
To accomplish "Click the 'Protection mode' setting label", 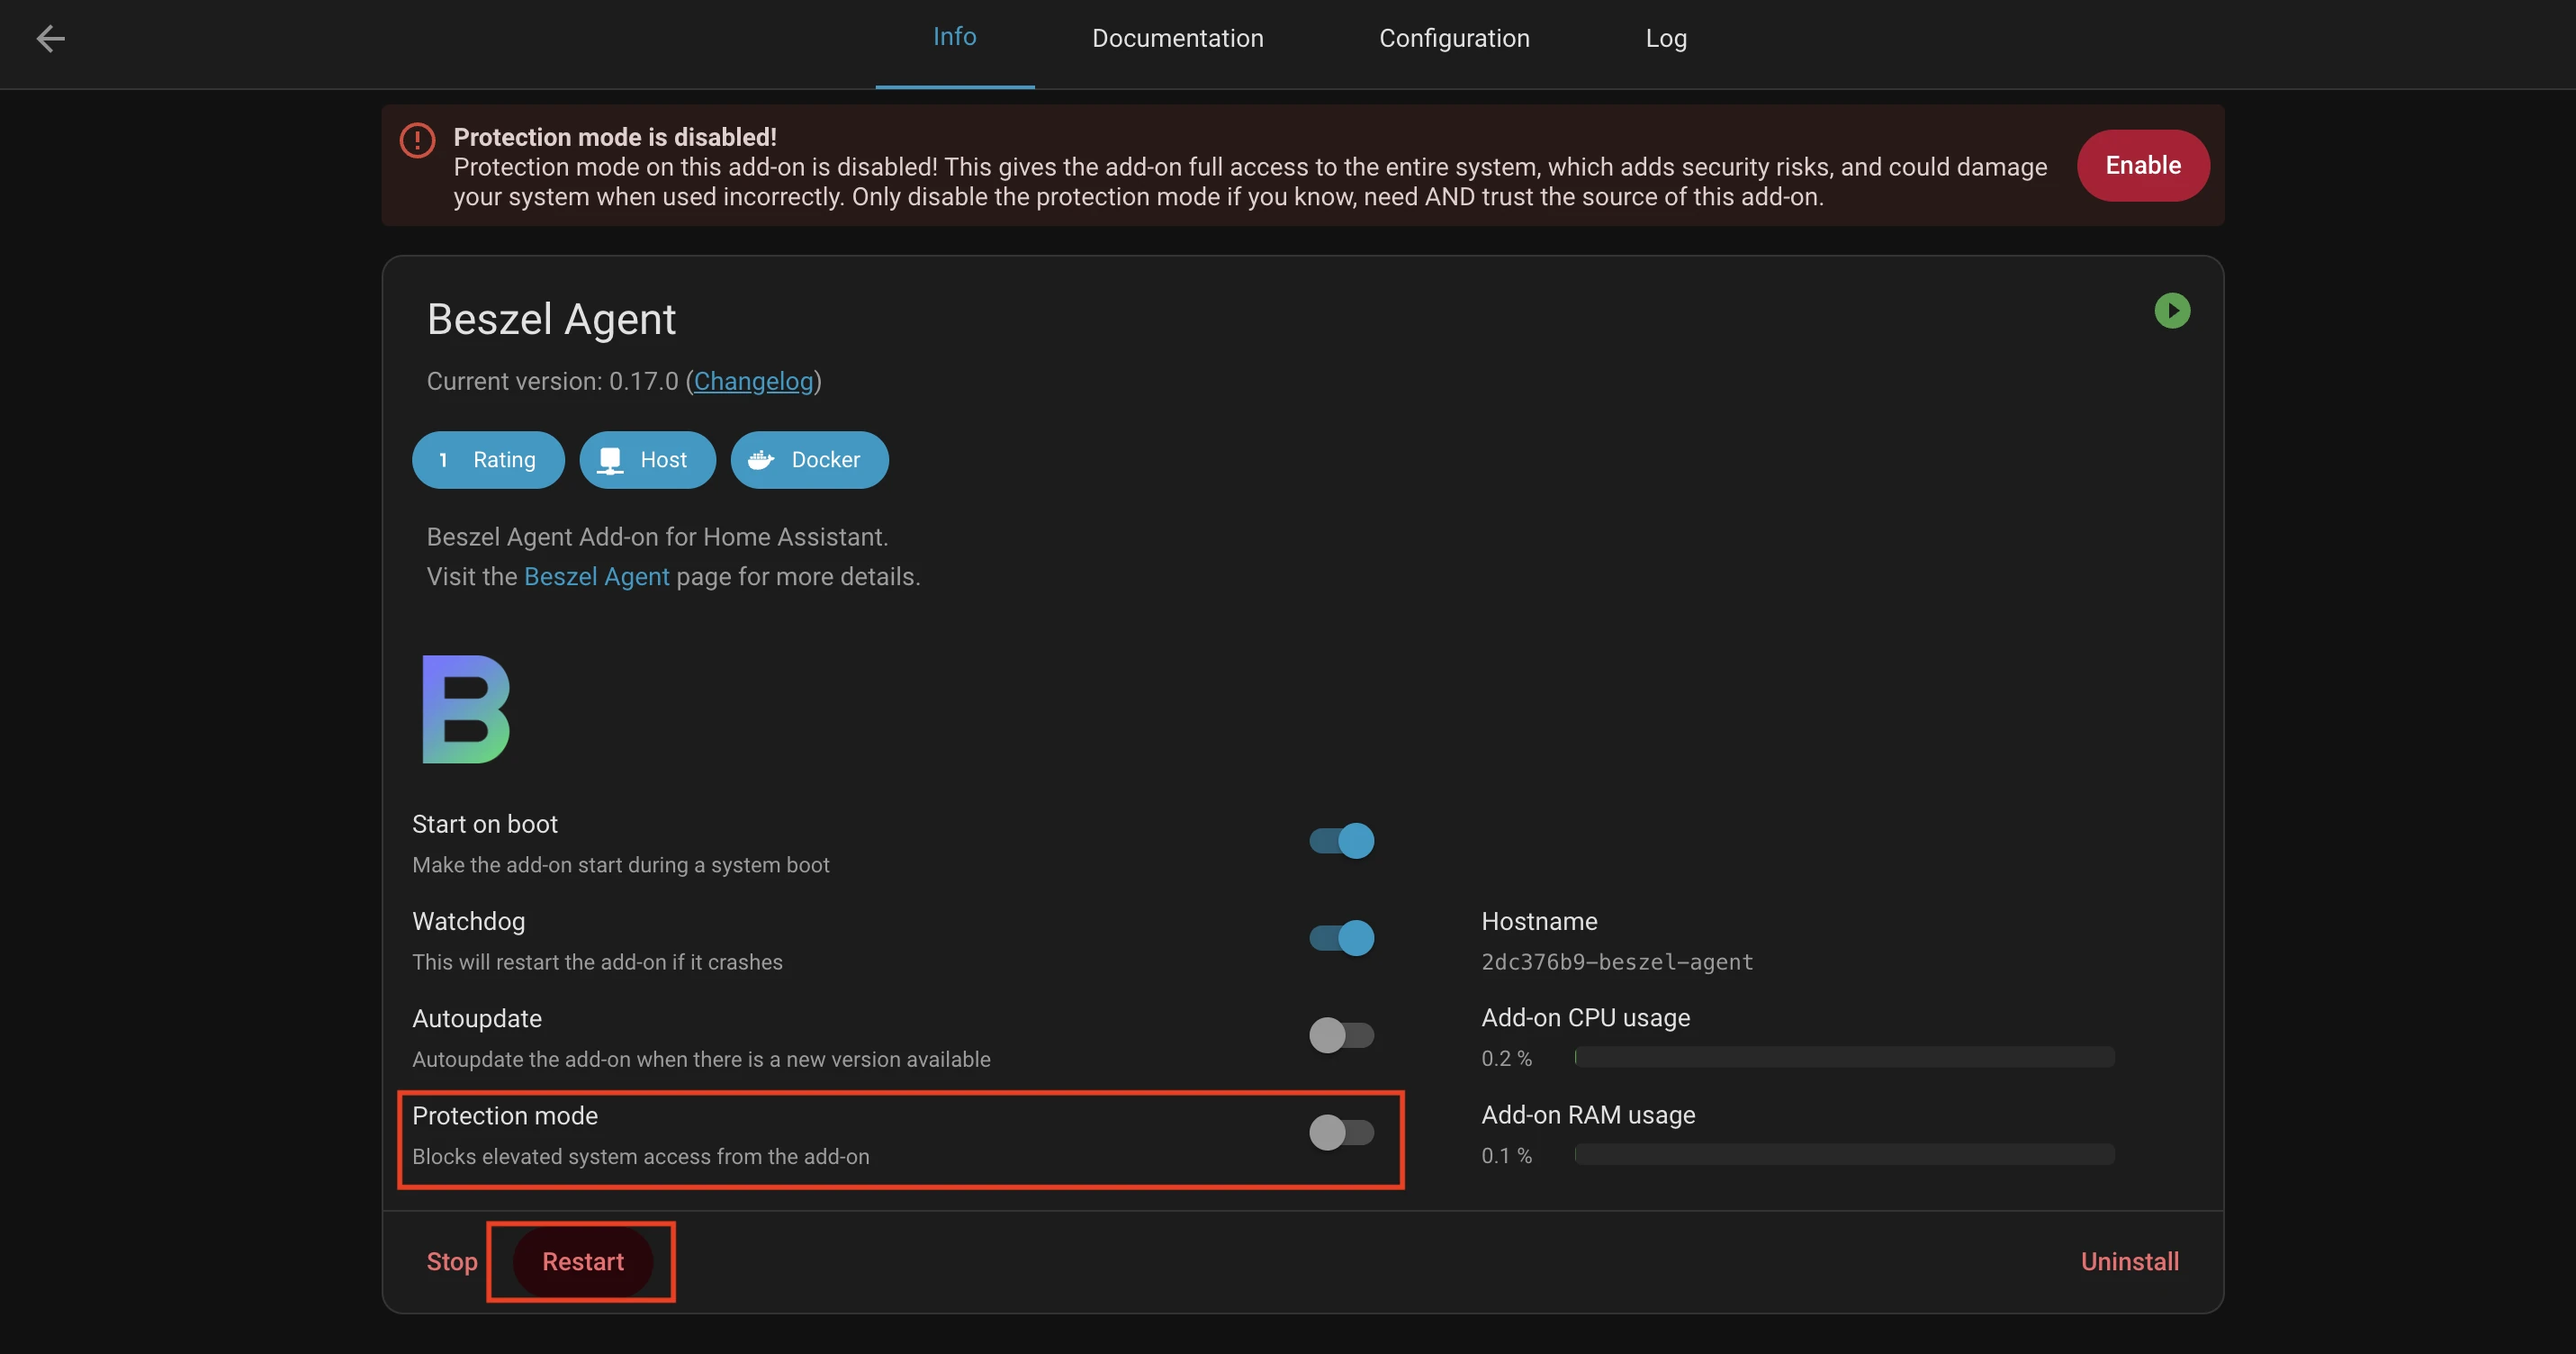I will point(505,1115).
